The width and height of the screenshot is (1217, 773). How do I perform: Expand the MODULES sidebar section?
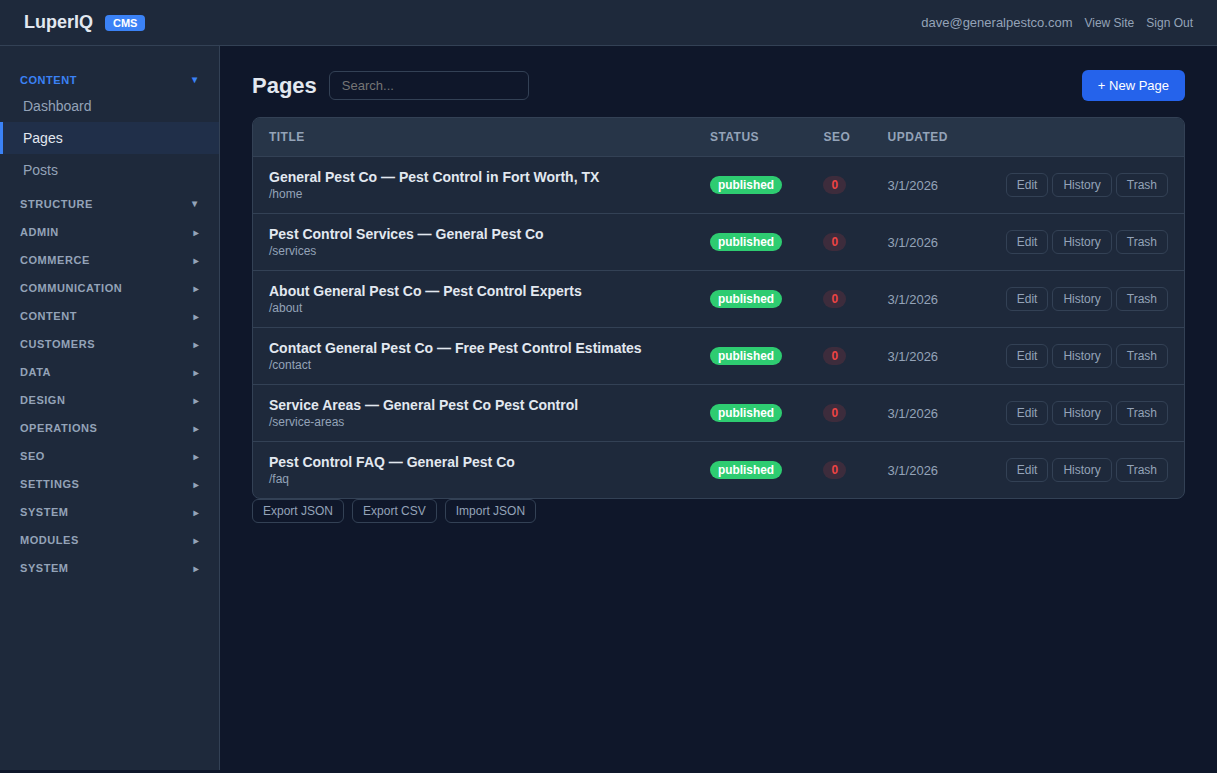point(108,540)
